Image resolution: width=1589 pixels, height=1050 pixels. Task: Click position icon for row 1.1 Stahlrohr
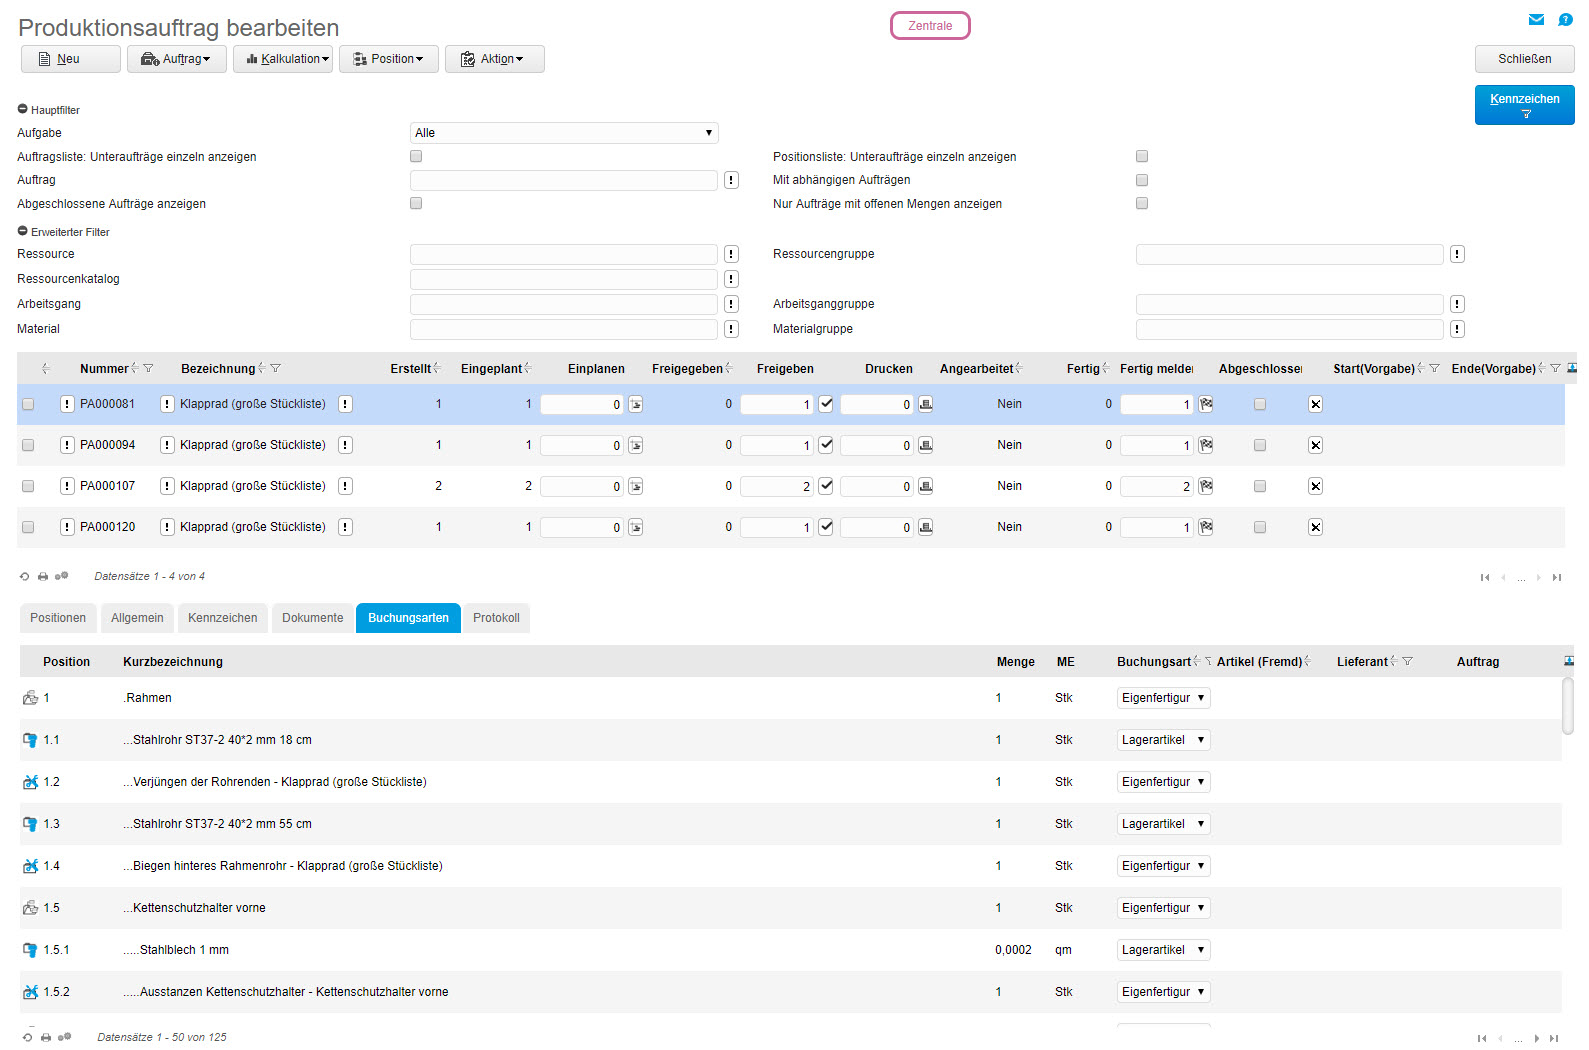[x=30, y=740]
